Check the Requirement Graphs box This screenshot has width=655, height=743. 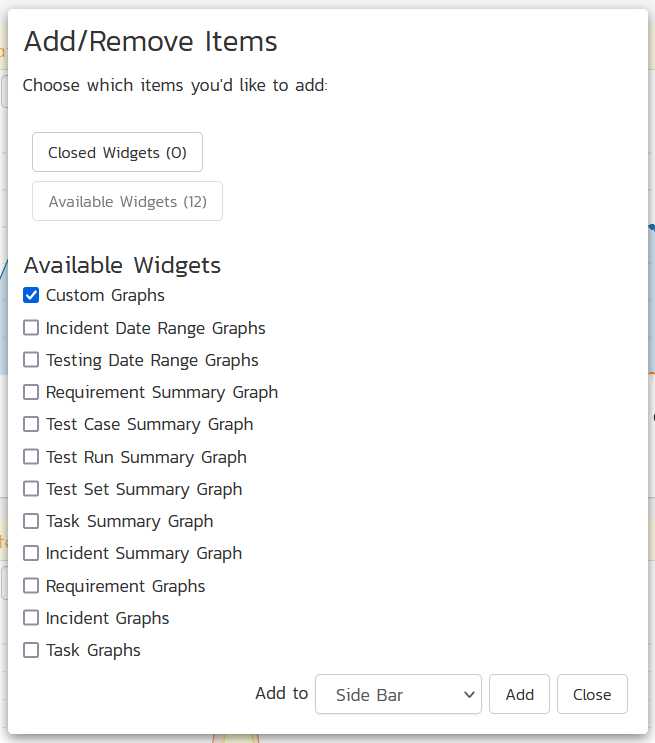31,586
